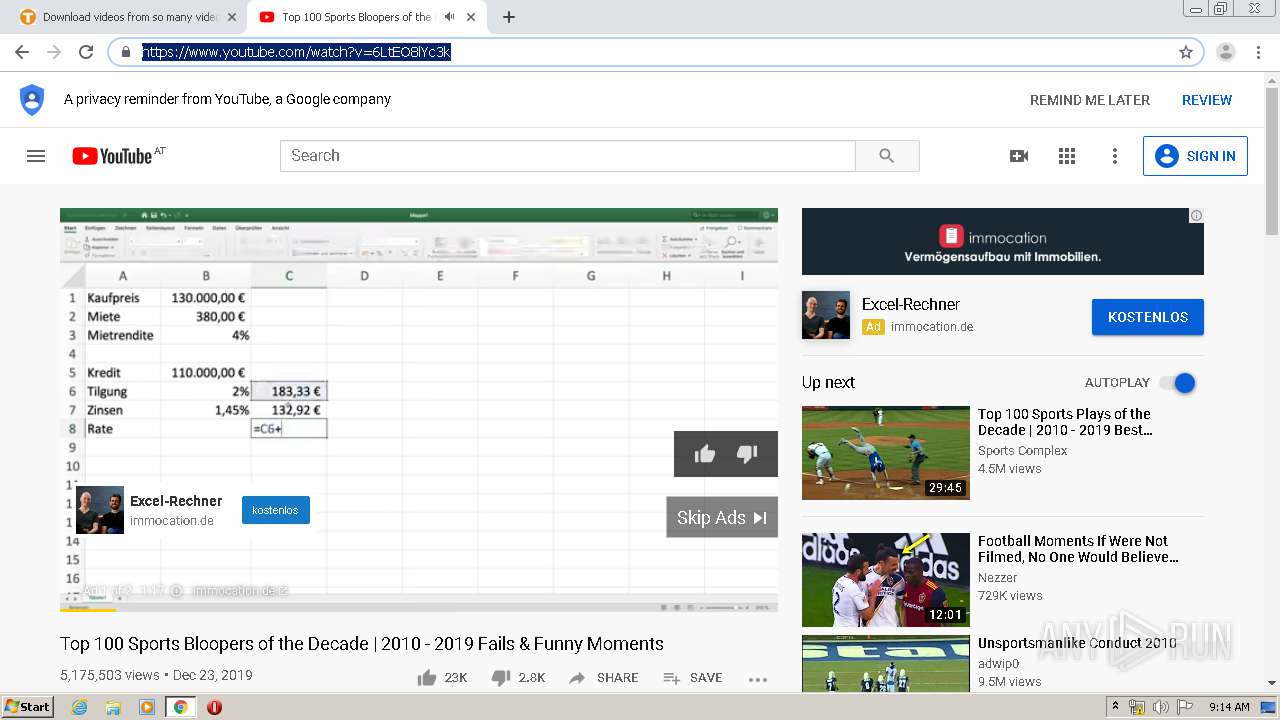
Task: Dislike the ad with thumbs down overlay
Action: click(x=747, y=454)
